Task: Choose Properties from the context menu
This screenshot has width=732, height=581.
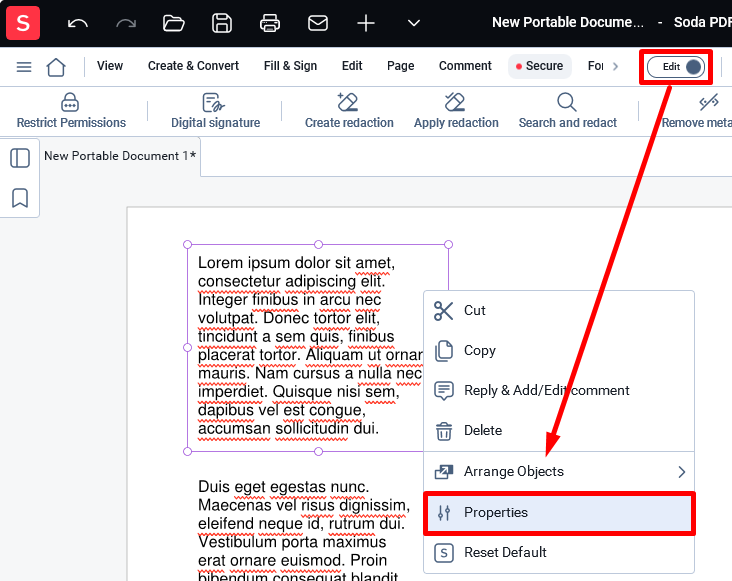Action: tap(559, 512)
